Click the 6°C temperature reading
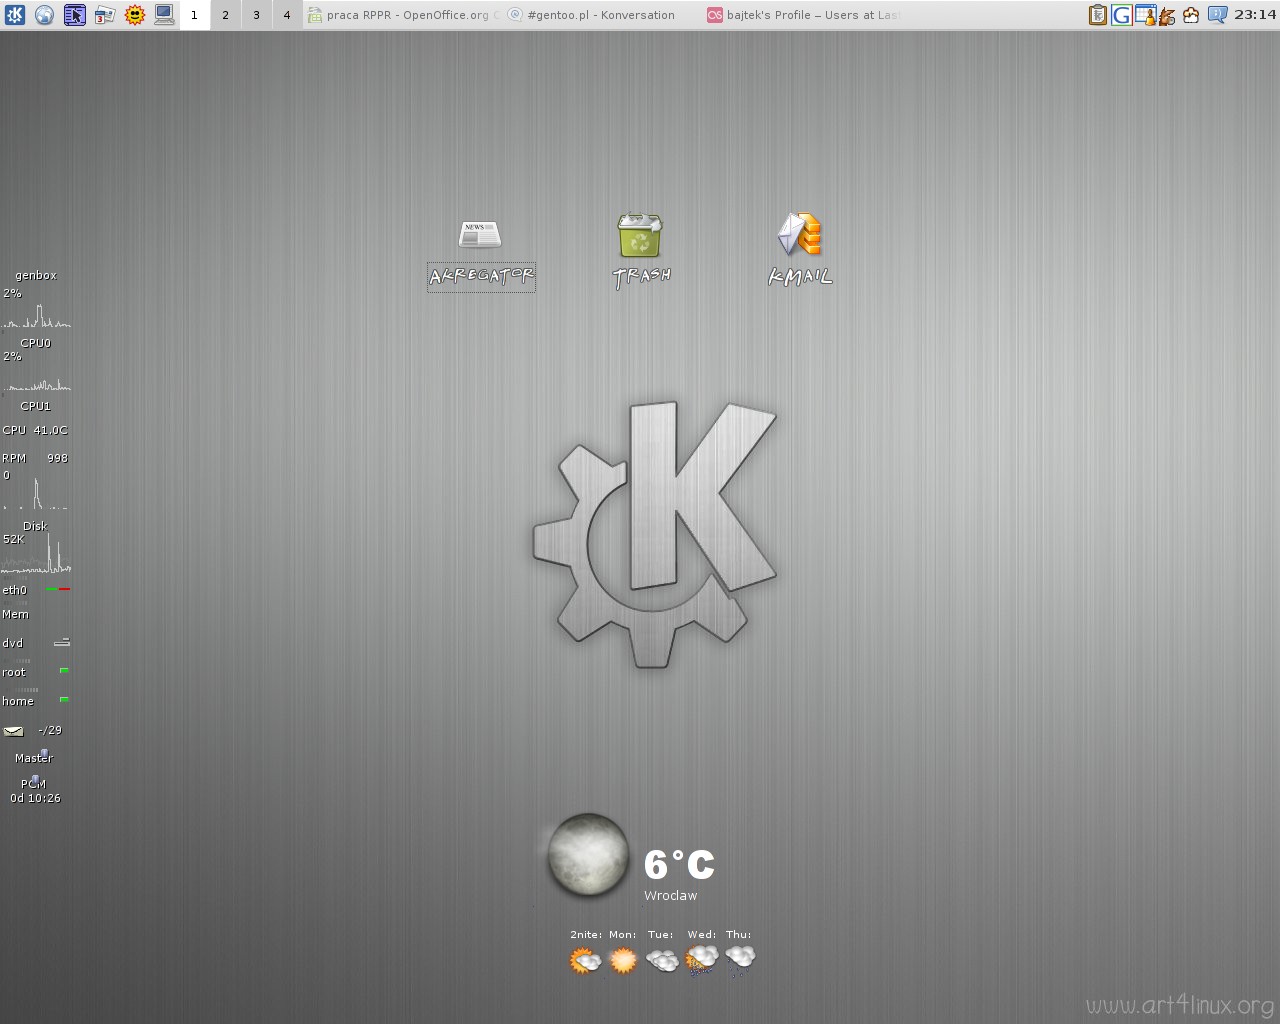The height and width of the screenshot is (1024, 1280). 679,864
